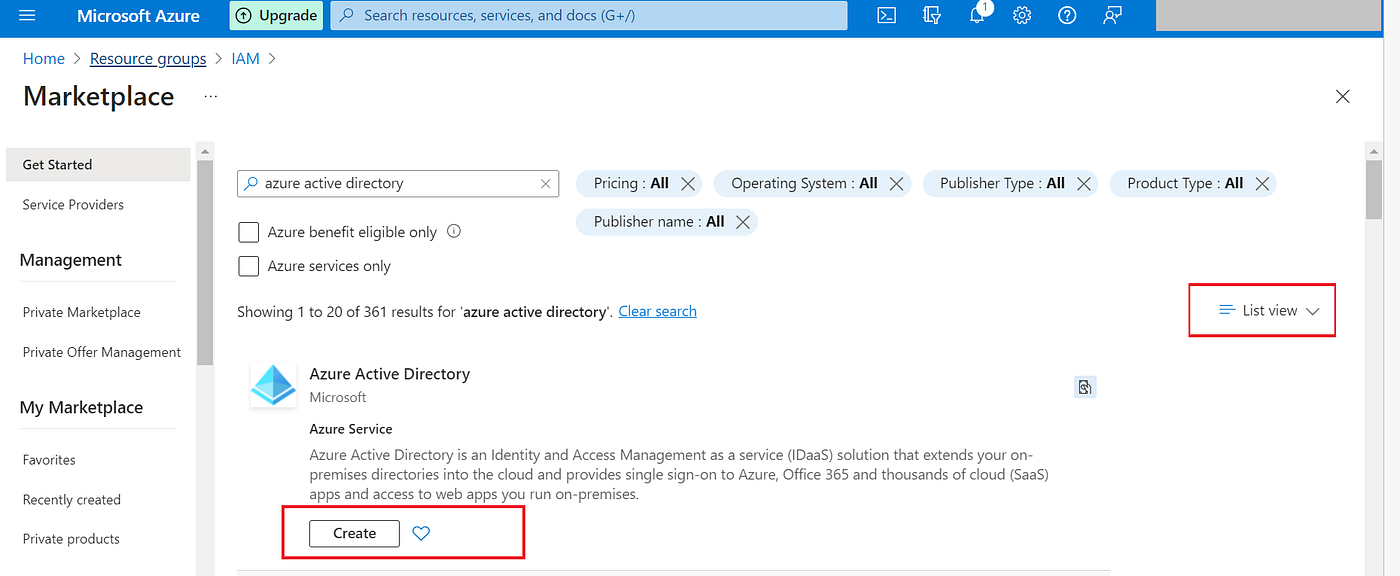The width and height of the screenshot is (1400, 576).
Task: Click the Create button for Azure Active Directory
Action: (354, 534)
